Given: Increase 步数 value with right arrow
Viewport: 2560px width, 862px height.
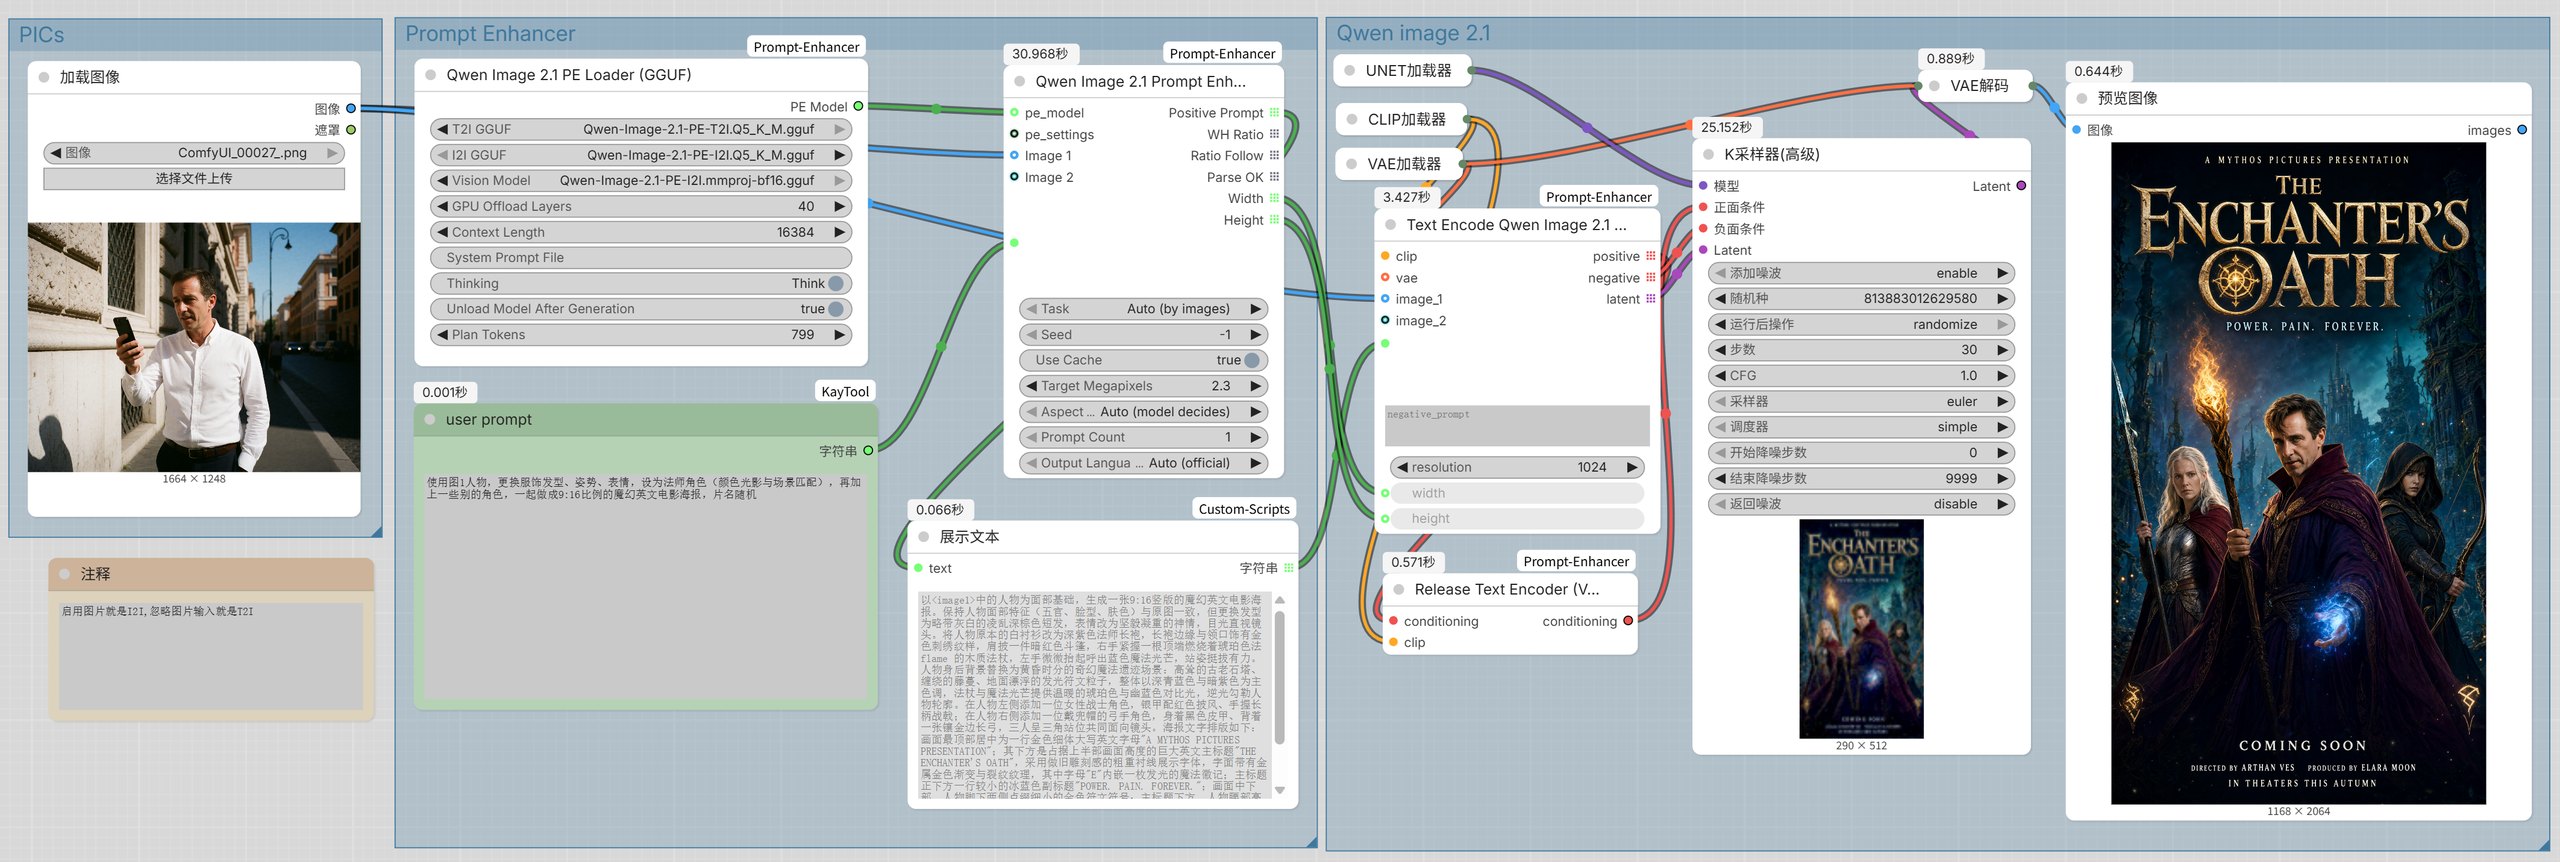Looking at the screenshot, I should pyautogui.click(x=2003, y=350).
